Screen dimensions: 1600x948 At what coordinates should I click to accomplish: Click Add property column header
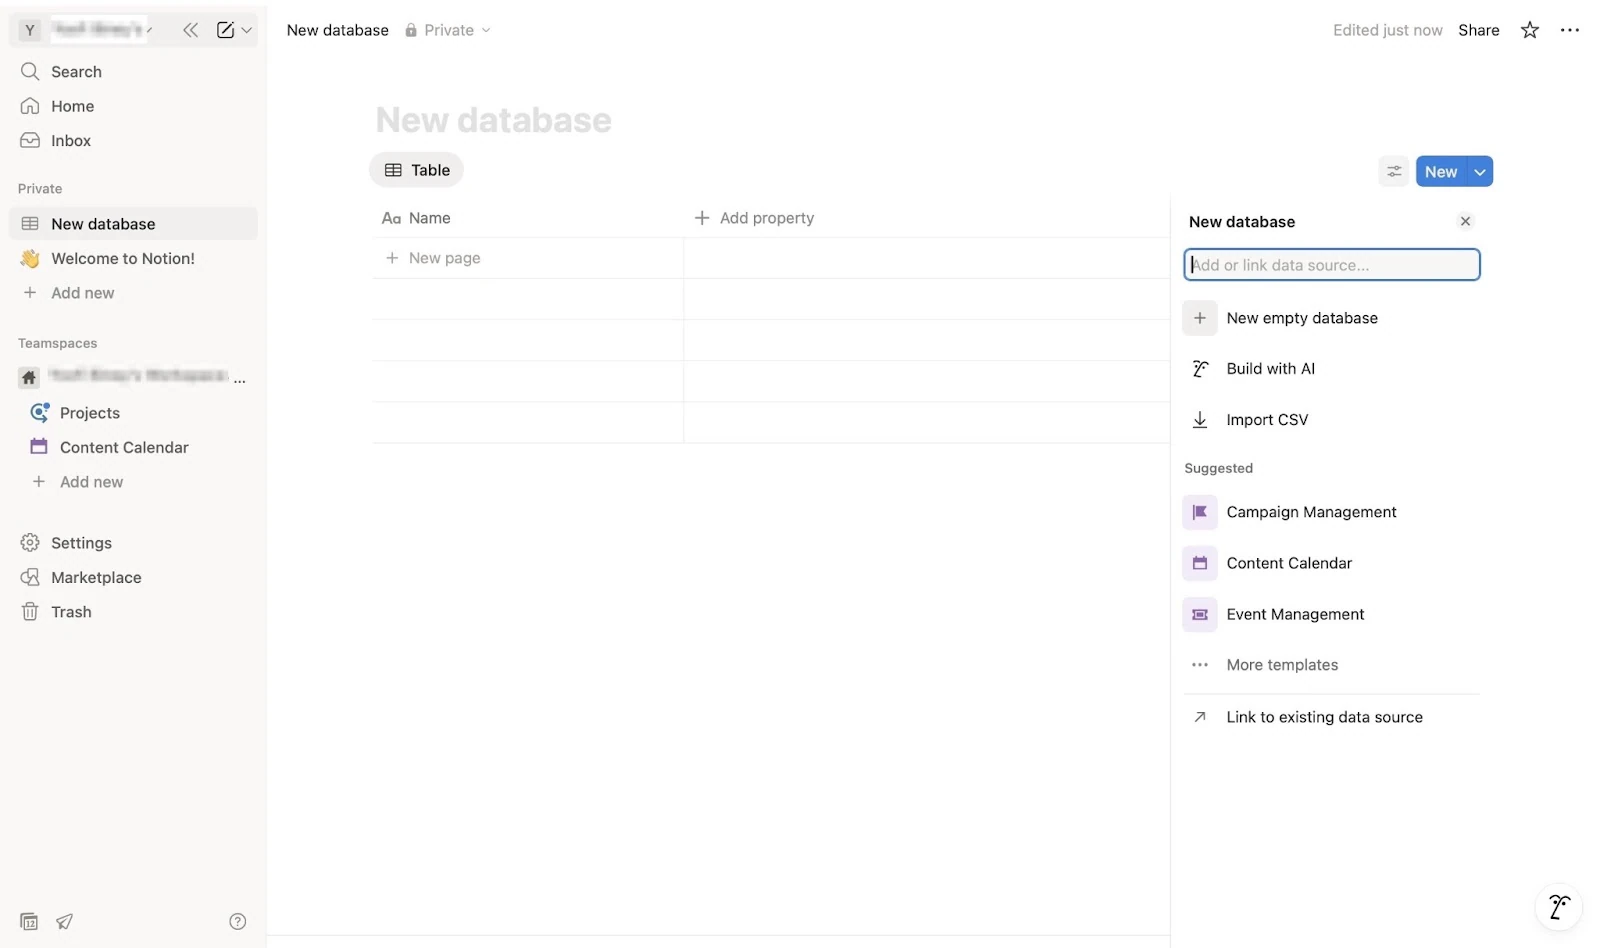click(x=754, y=218)
